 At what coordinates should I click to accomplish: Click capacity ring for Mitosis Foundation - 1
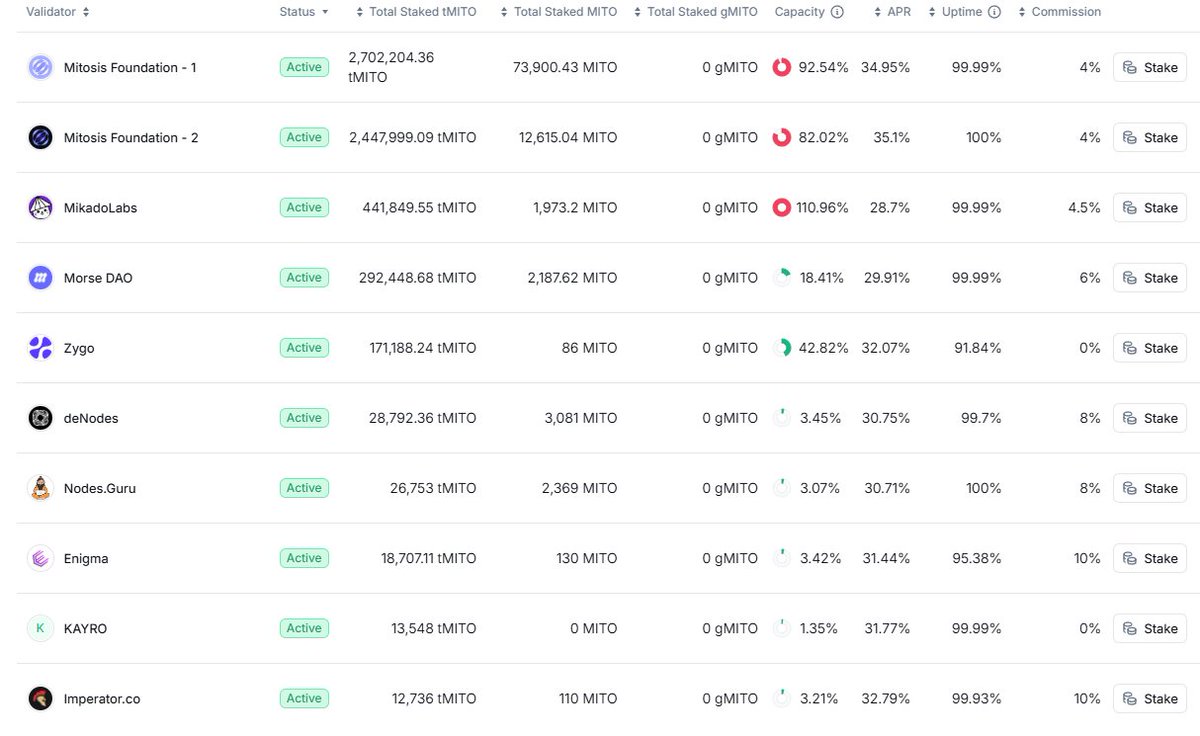point(782,67)
